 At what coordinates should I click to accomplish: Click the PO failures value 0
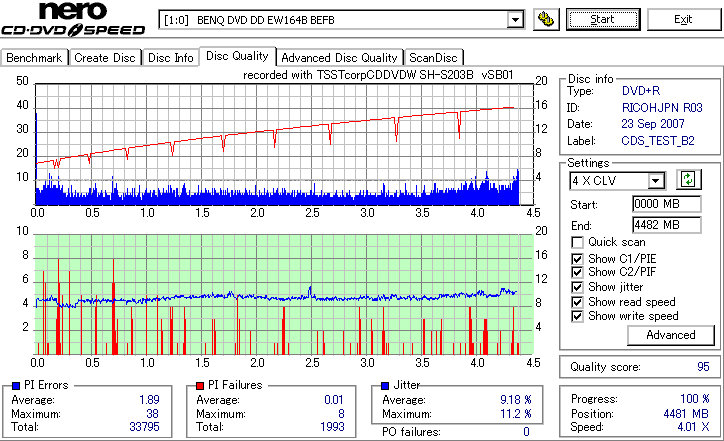point(526,432)
